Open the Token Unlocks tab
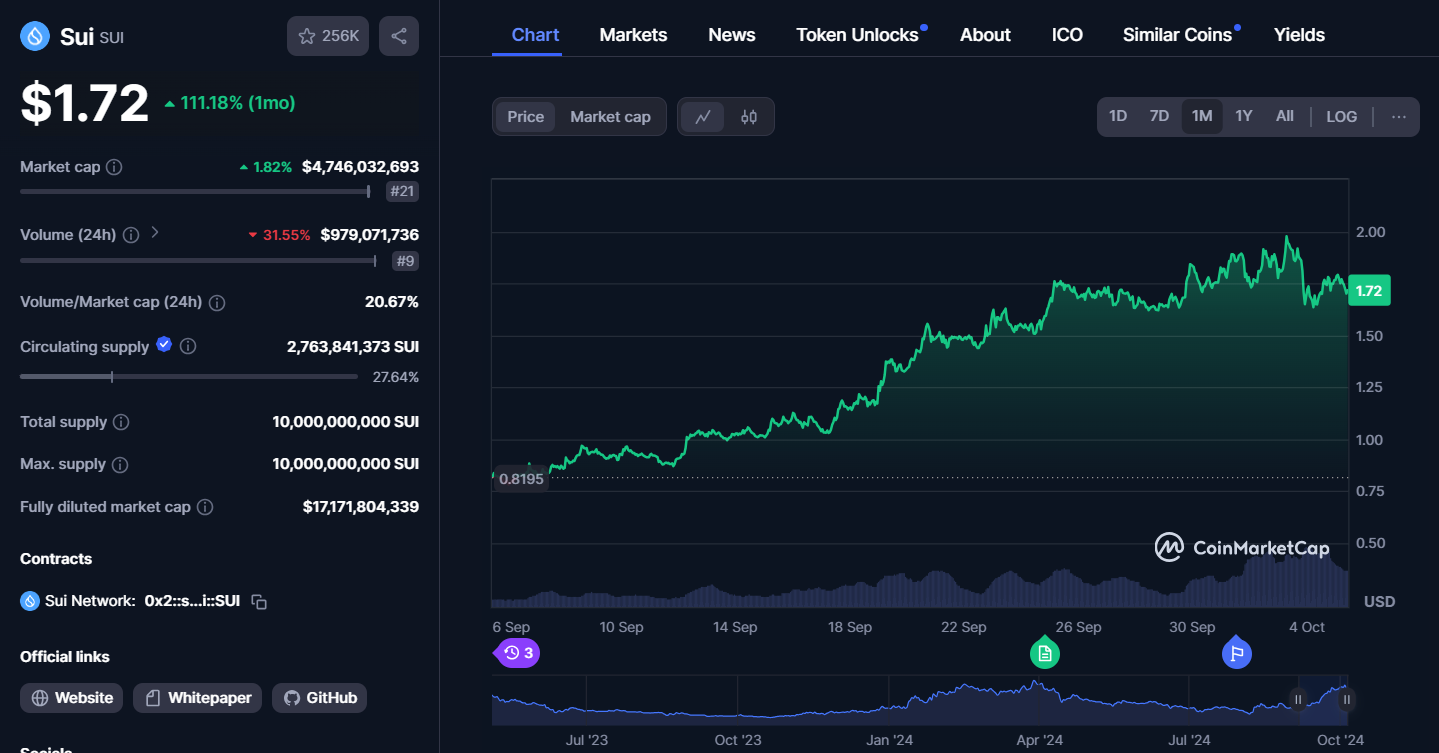The width and height of the screenshot is (1439, 753). pyautogui.click(x=857, y=35)
